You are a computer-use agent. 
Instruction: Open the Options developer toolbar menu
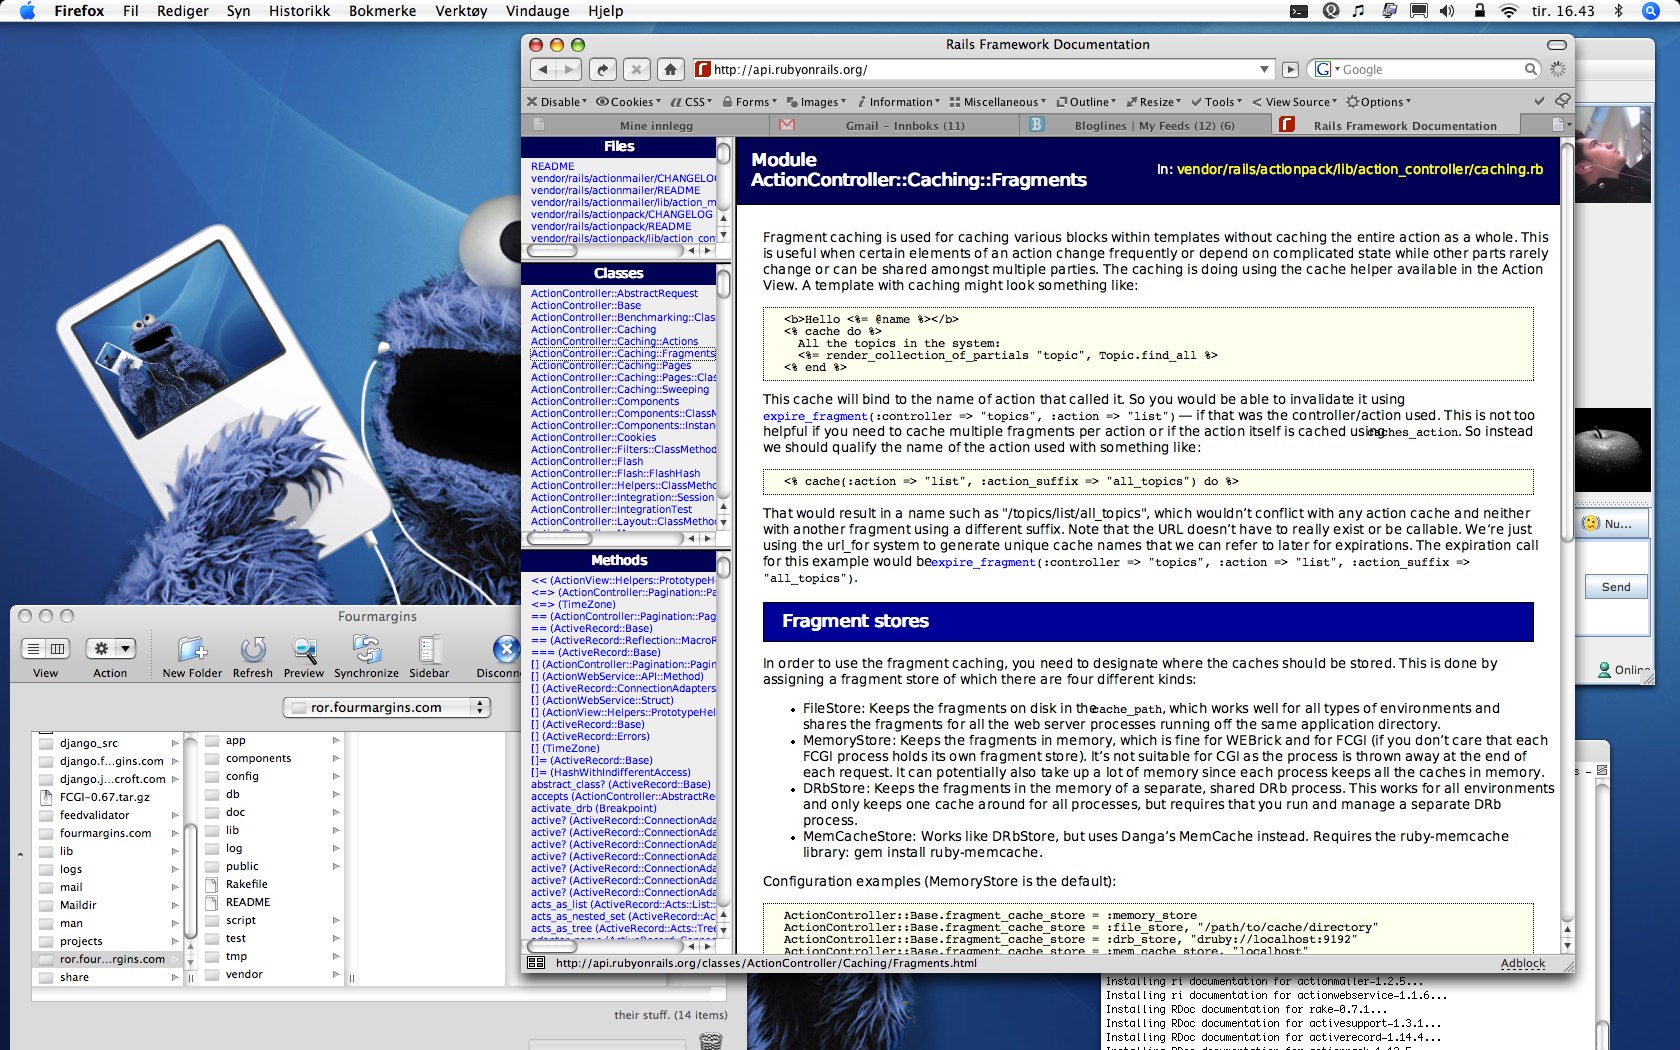[x=1379, y=102]
